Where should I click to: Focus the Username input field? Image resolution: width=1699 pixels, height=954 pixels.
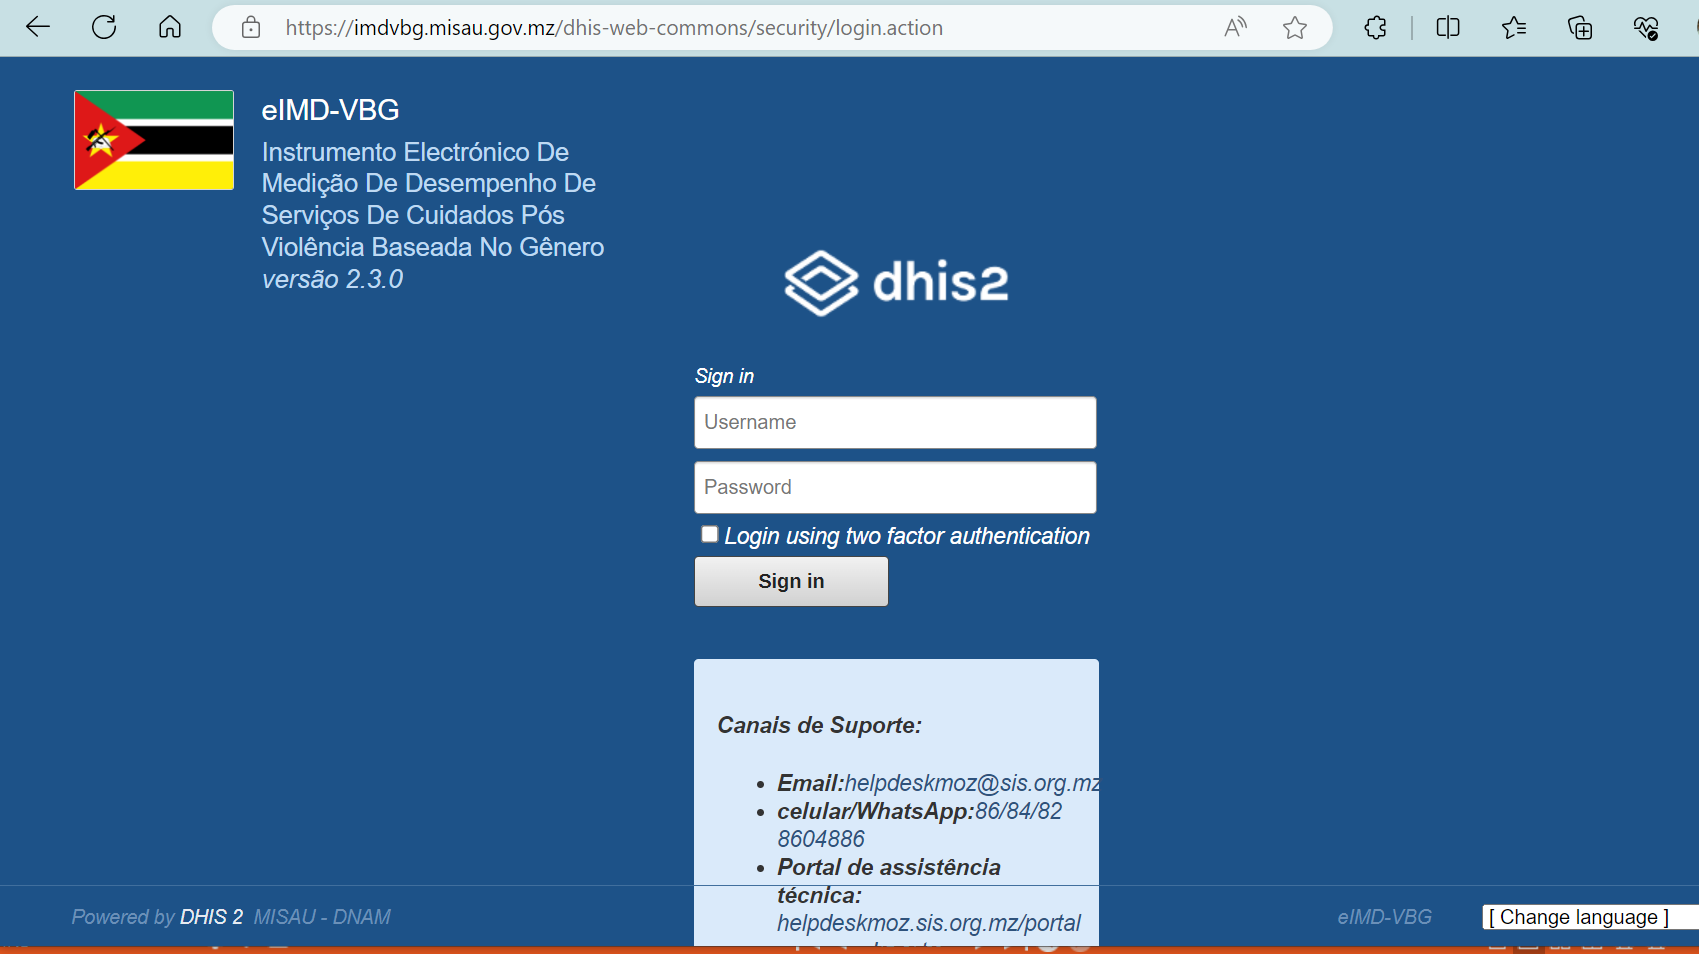click(895, 423)
